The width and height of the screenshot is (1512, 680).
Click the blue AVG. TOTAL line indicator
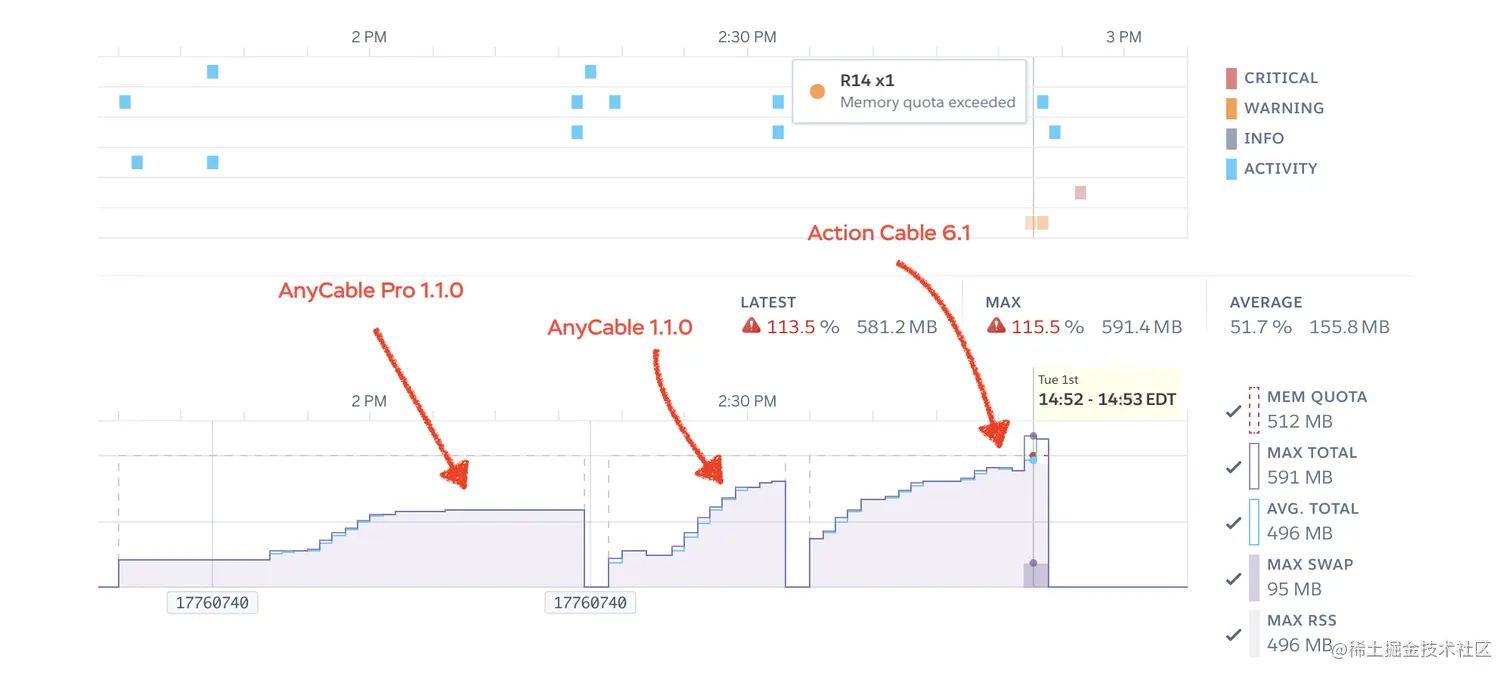pyautogui.click(x=1253, y=521)
